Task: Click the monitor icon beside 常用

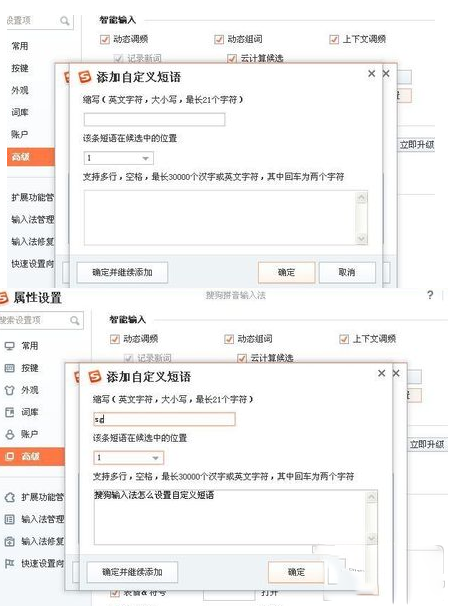Action: coord(10,346)
